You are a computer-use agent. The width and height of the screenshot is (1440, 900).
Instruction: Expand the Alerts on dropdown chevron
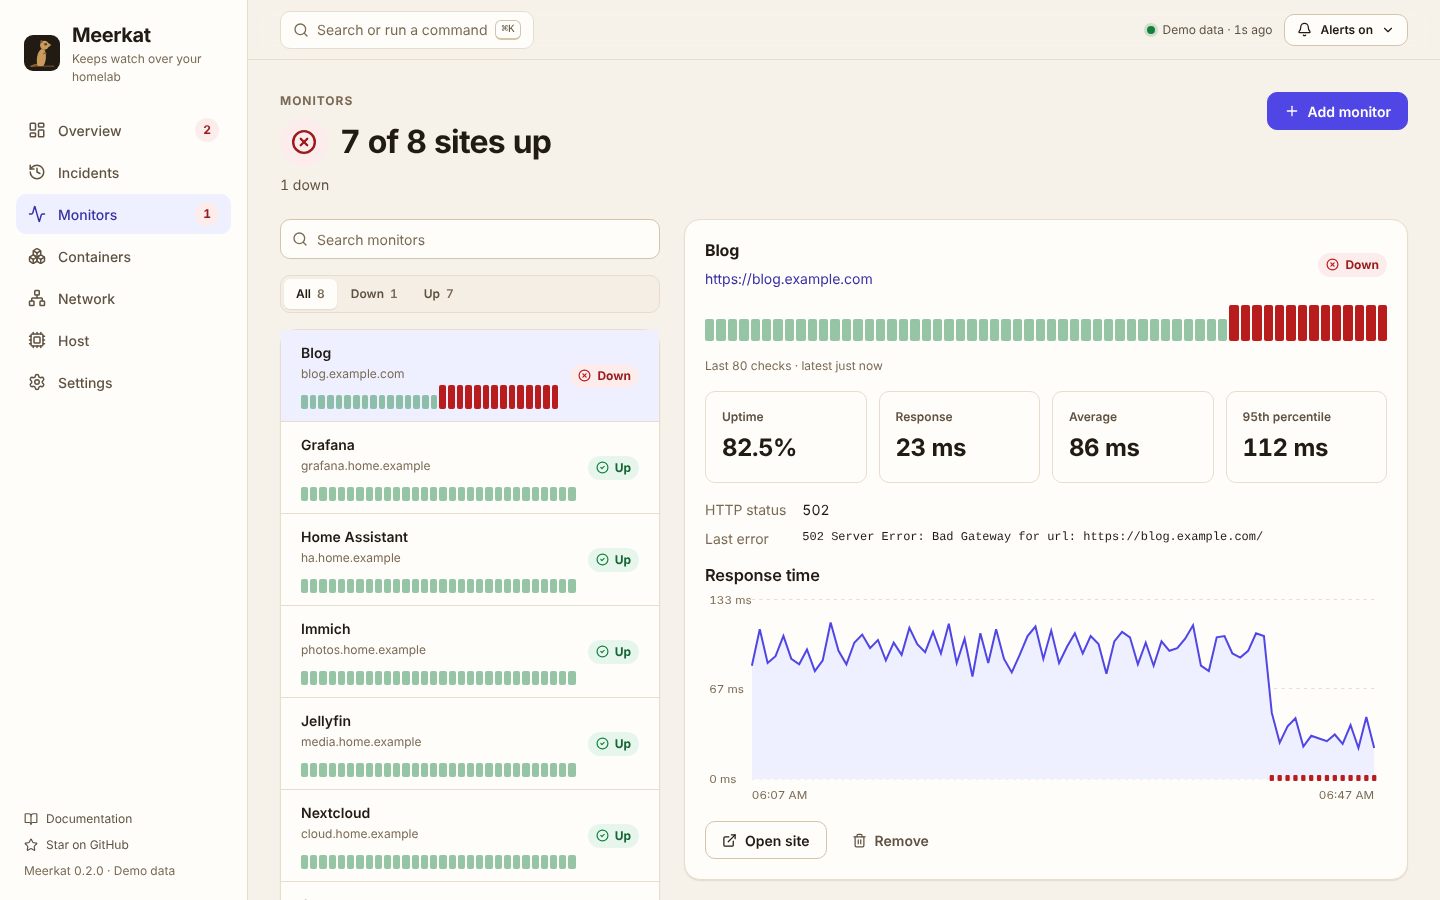click(x=1388, y=30)
